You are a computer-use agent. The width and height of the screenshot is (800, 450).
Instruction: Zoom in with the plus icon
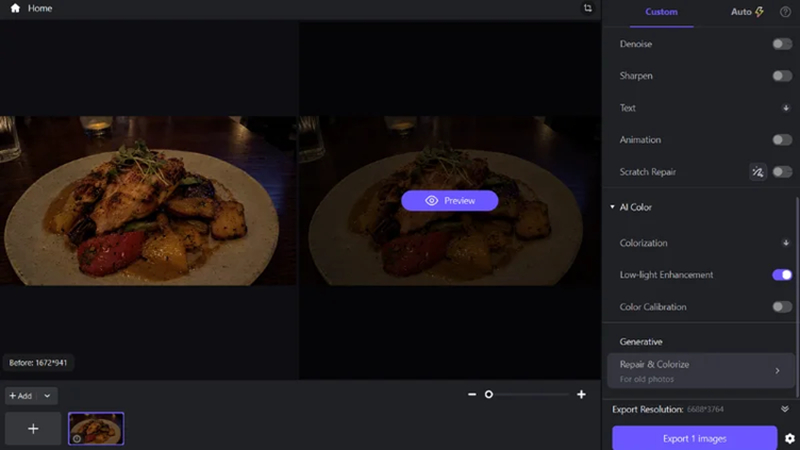[581, 394]
